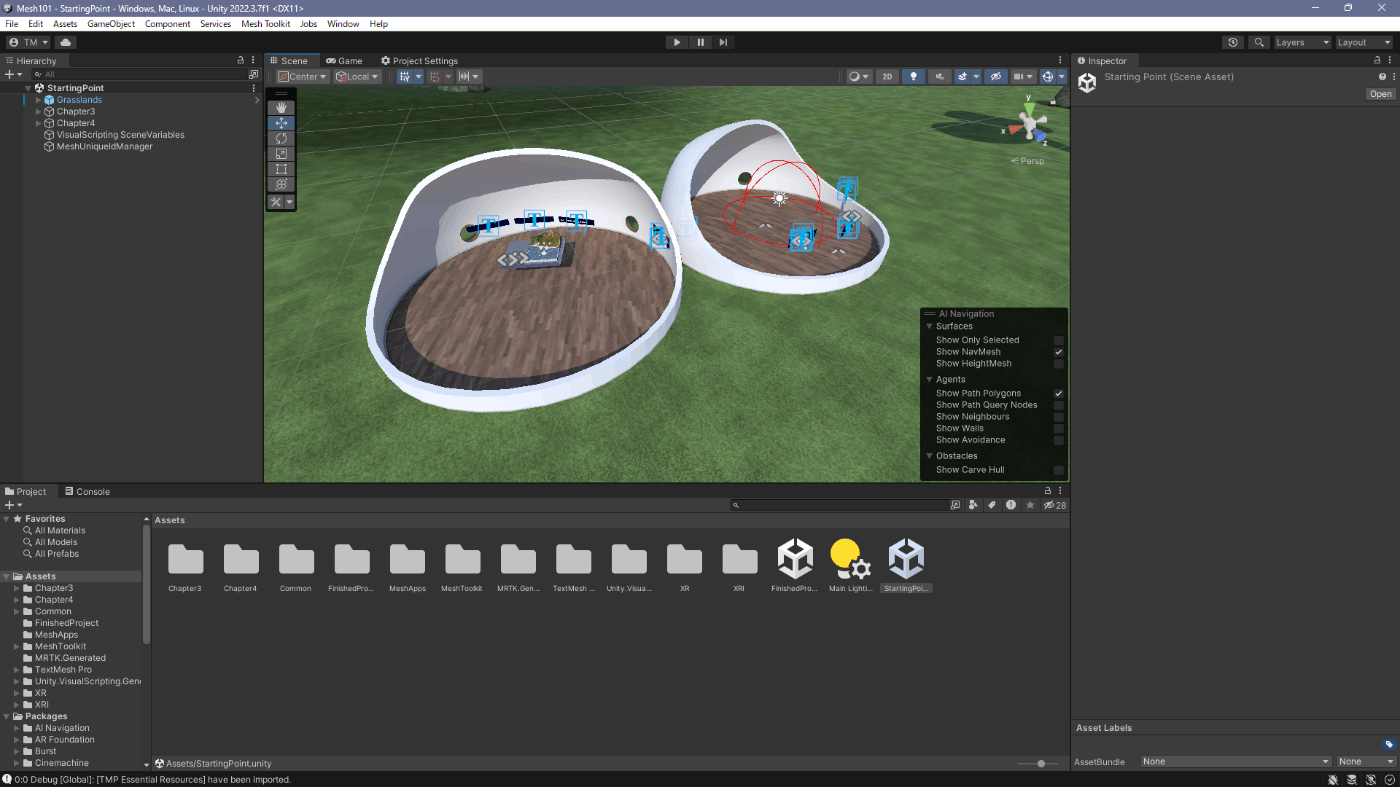
Task: Open the Local rotation dropdown
Action: coord(358,76)
